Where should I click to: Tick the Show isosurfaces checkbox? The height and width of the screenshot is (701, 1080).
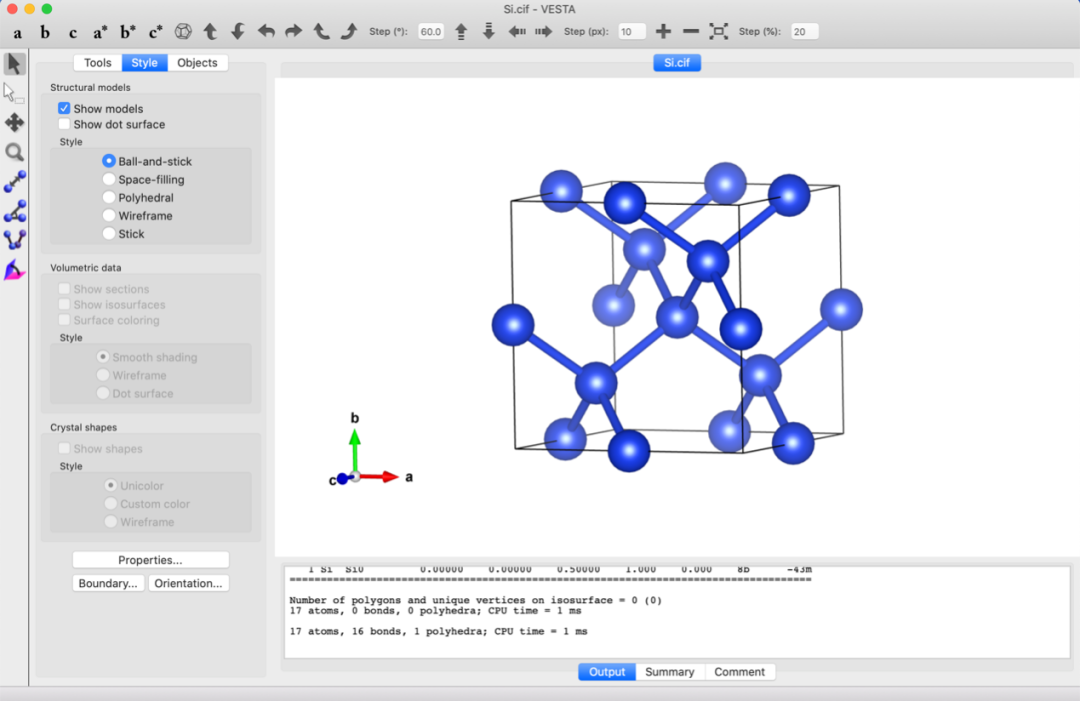pyautogui.click(x=64, y=304)
